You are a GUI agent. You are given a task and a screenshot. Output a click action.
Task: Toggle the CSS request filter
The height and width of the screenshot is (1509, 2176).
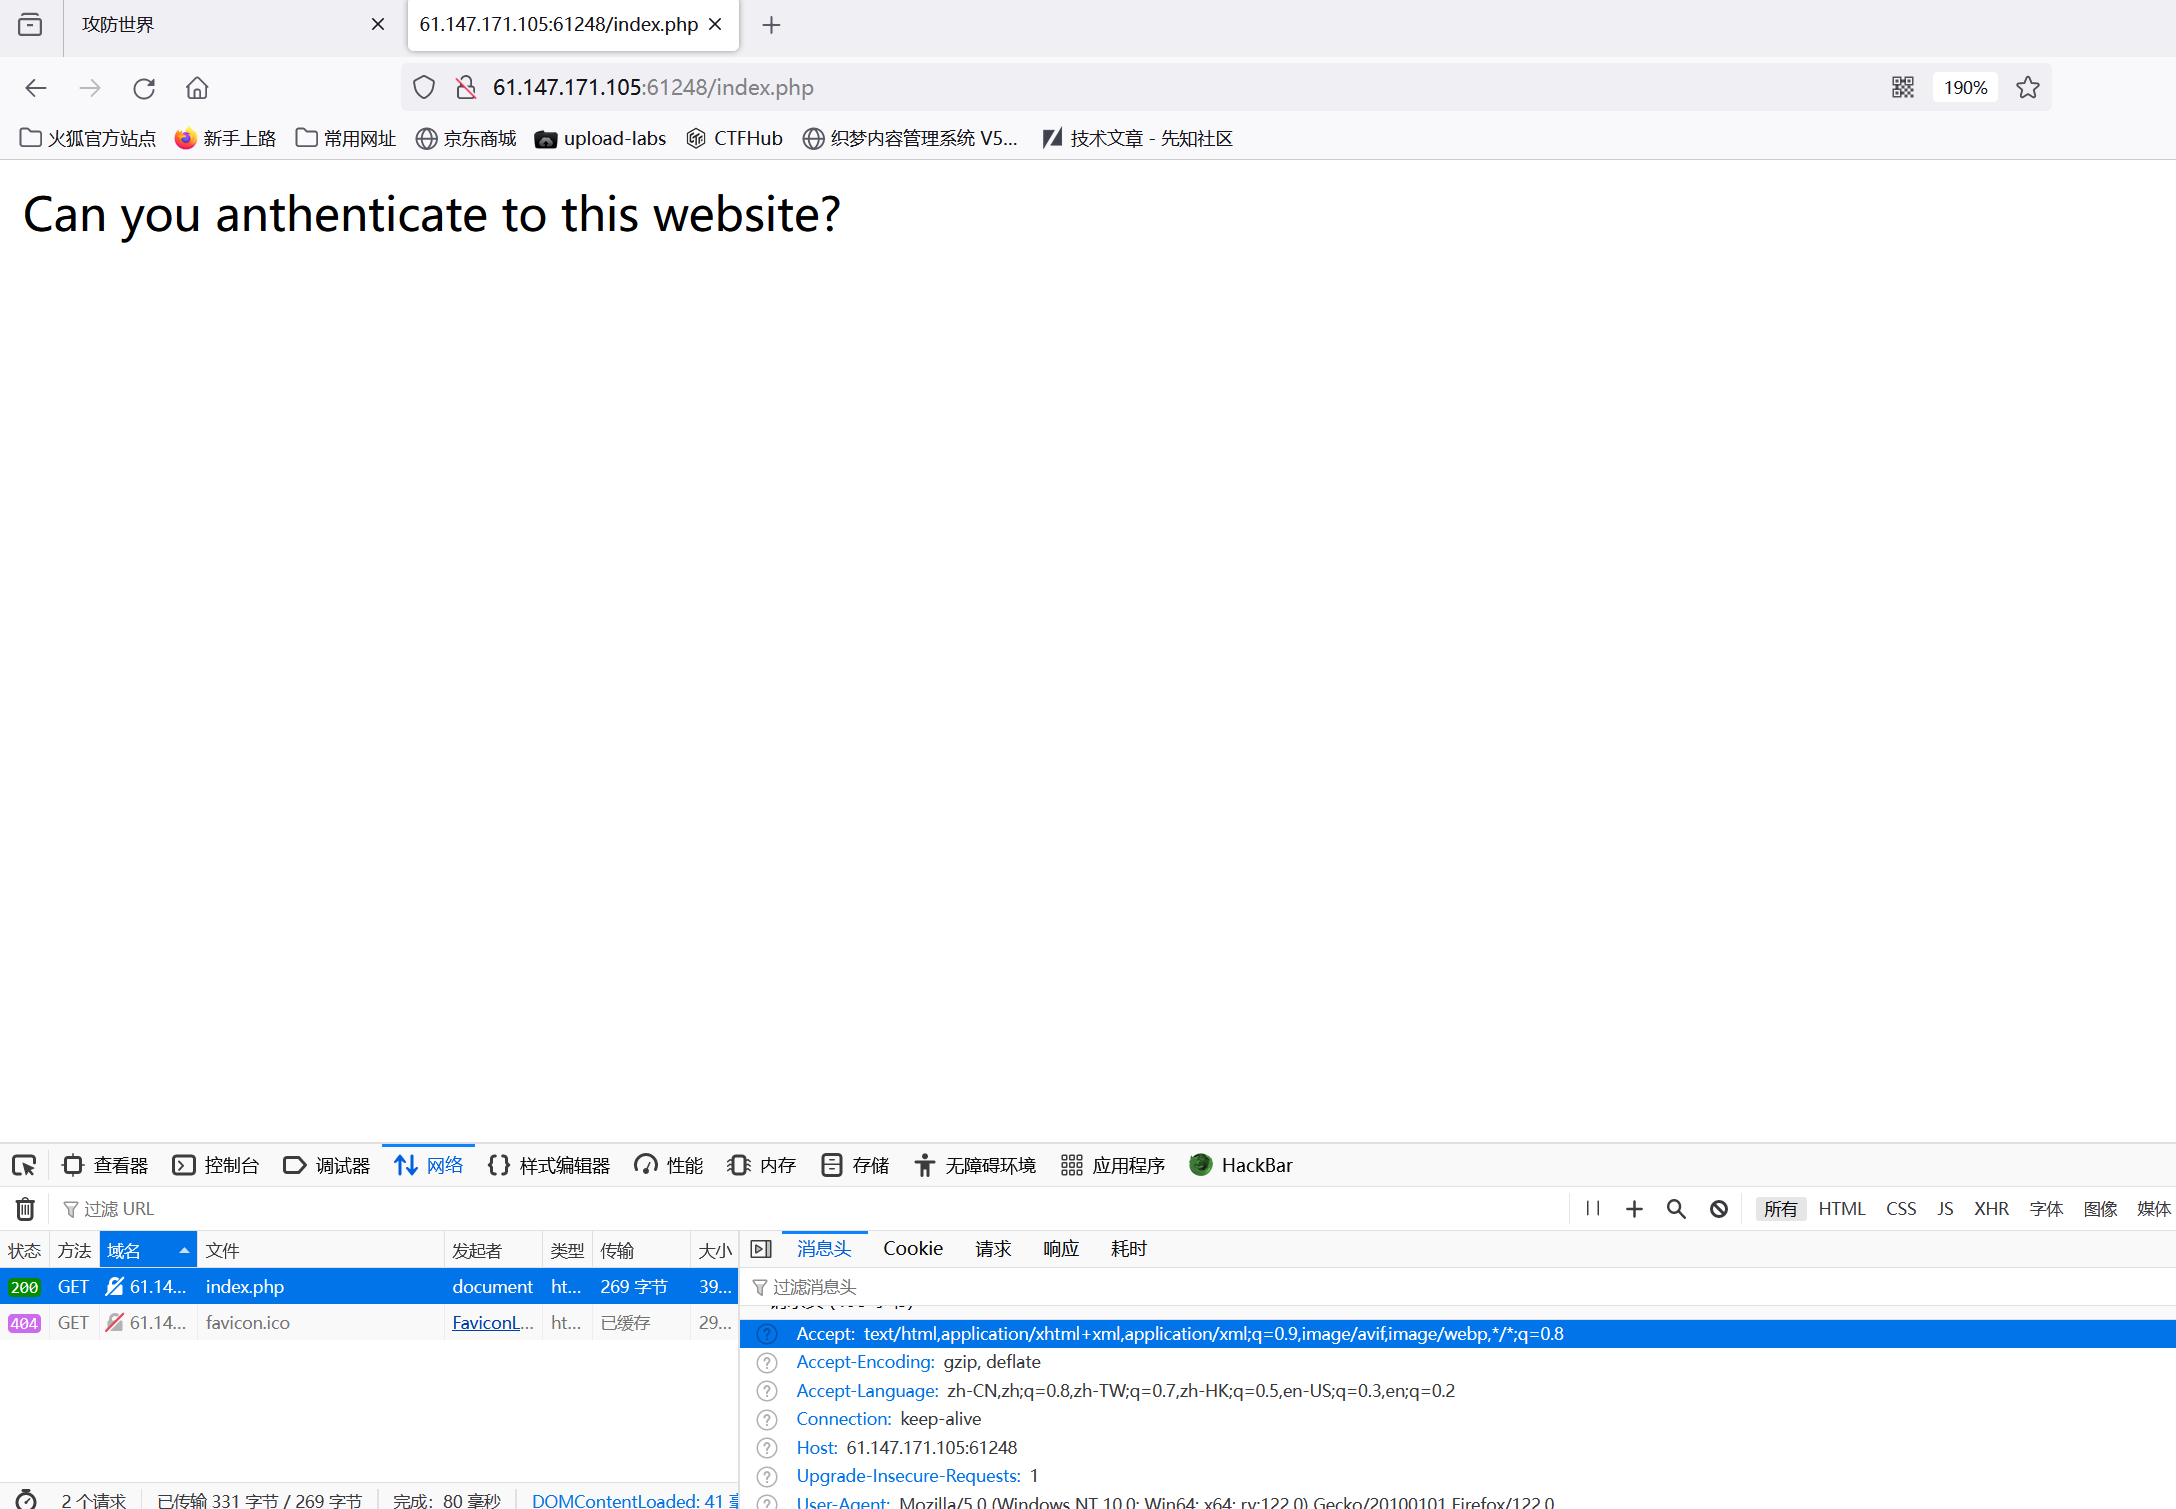pos(1901,1209)
